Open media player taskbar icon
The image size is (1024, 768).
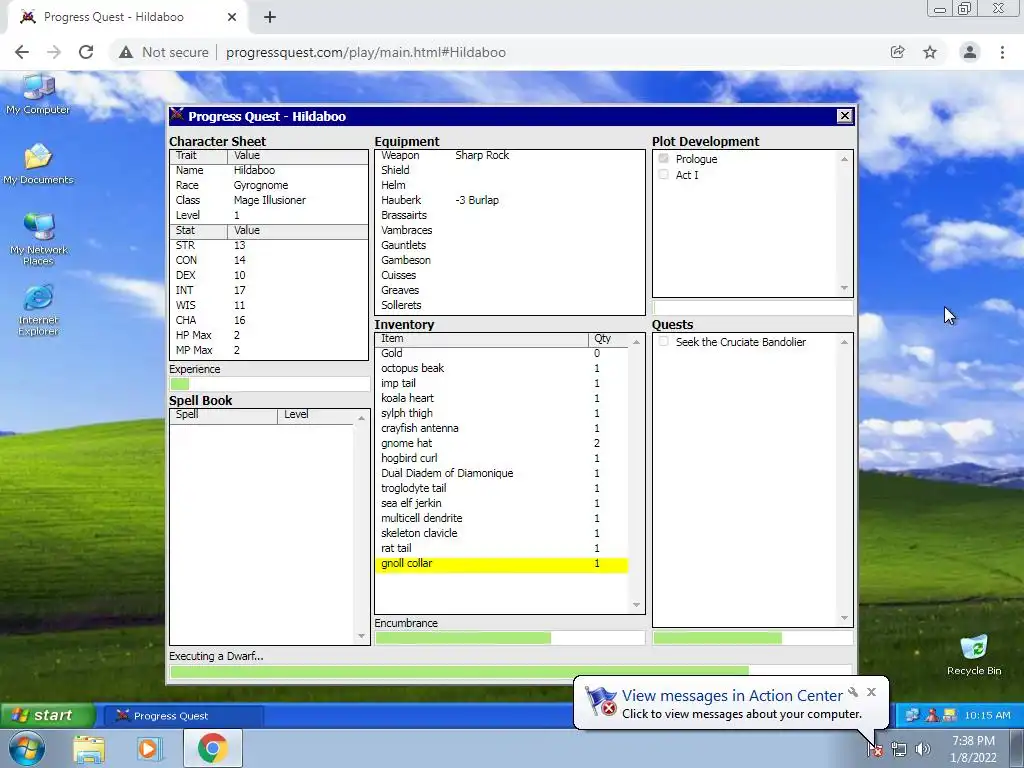150,748
